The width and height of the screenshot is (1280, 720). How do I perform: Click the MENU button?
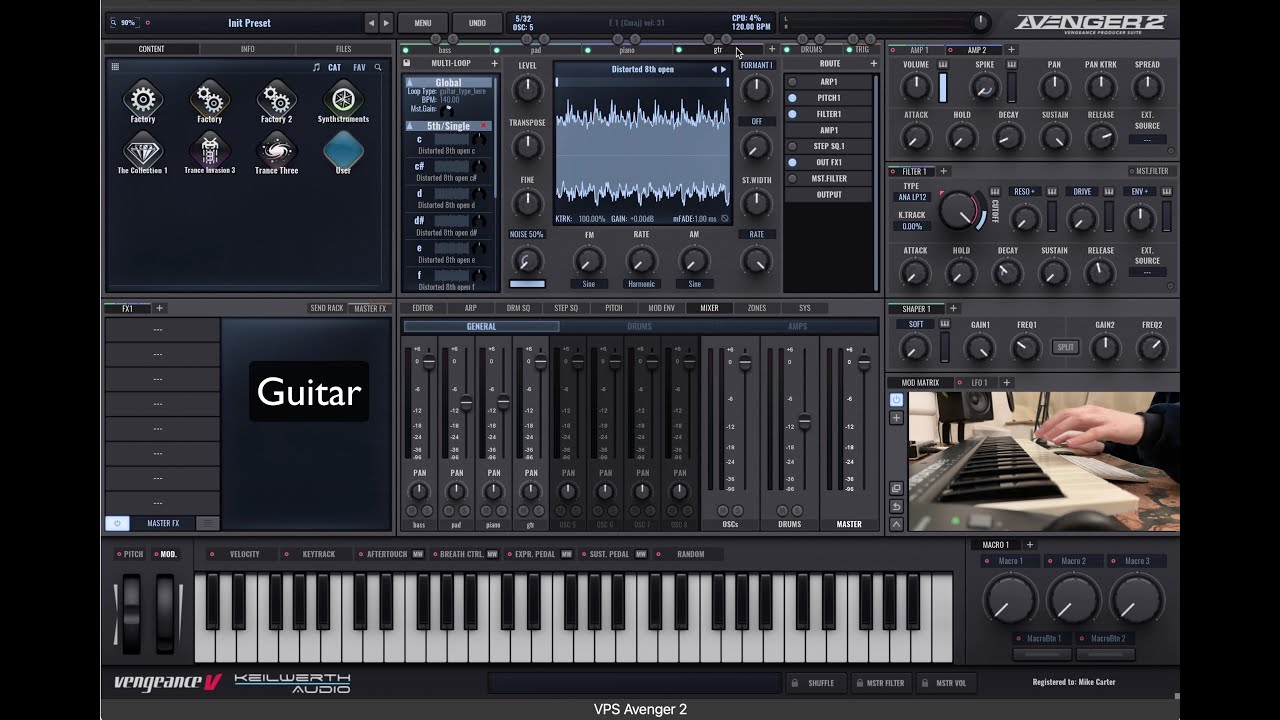click(x=423, y=22)
